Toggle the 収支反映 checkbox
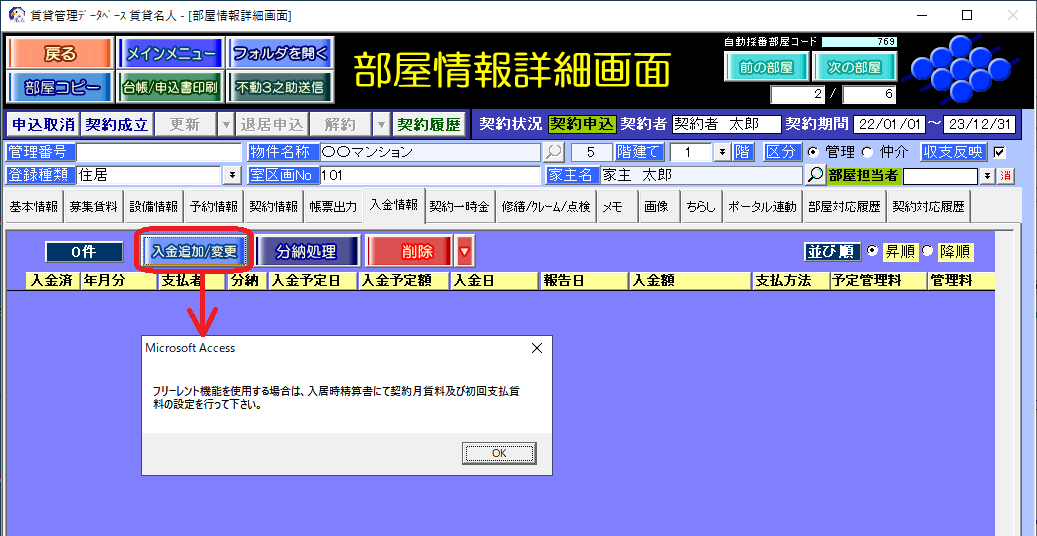 tap(998, 153)
